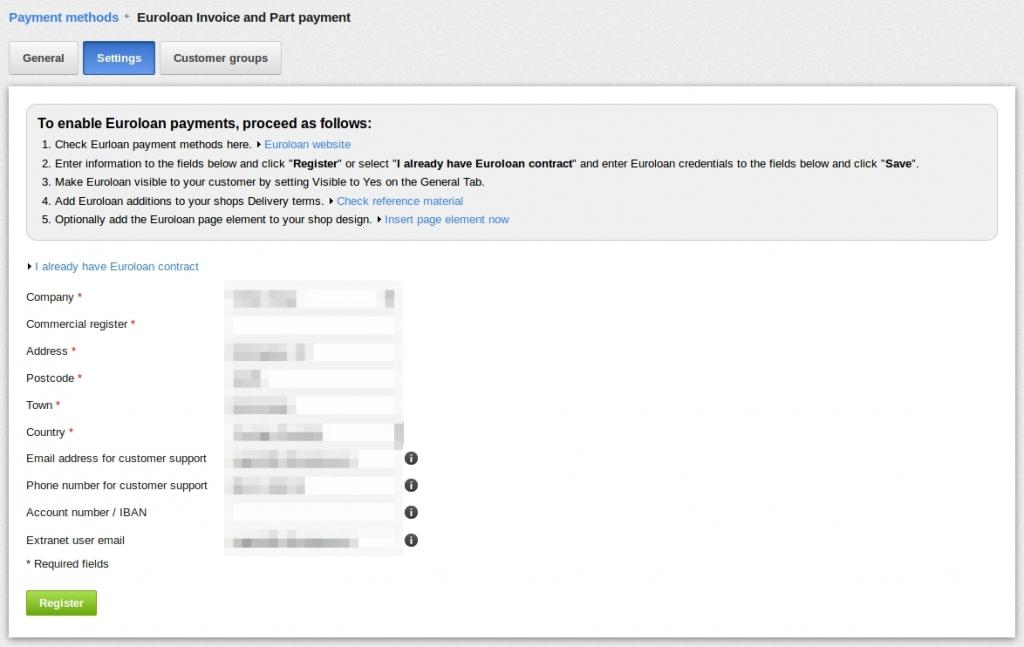
Task: Focus the Account number / IBAN field
Action: pyautogui.click(x=314, y=513)
